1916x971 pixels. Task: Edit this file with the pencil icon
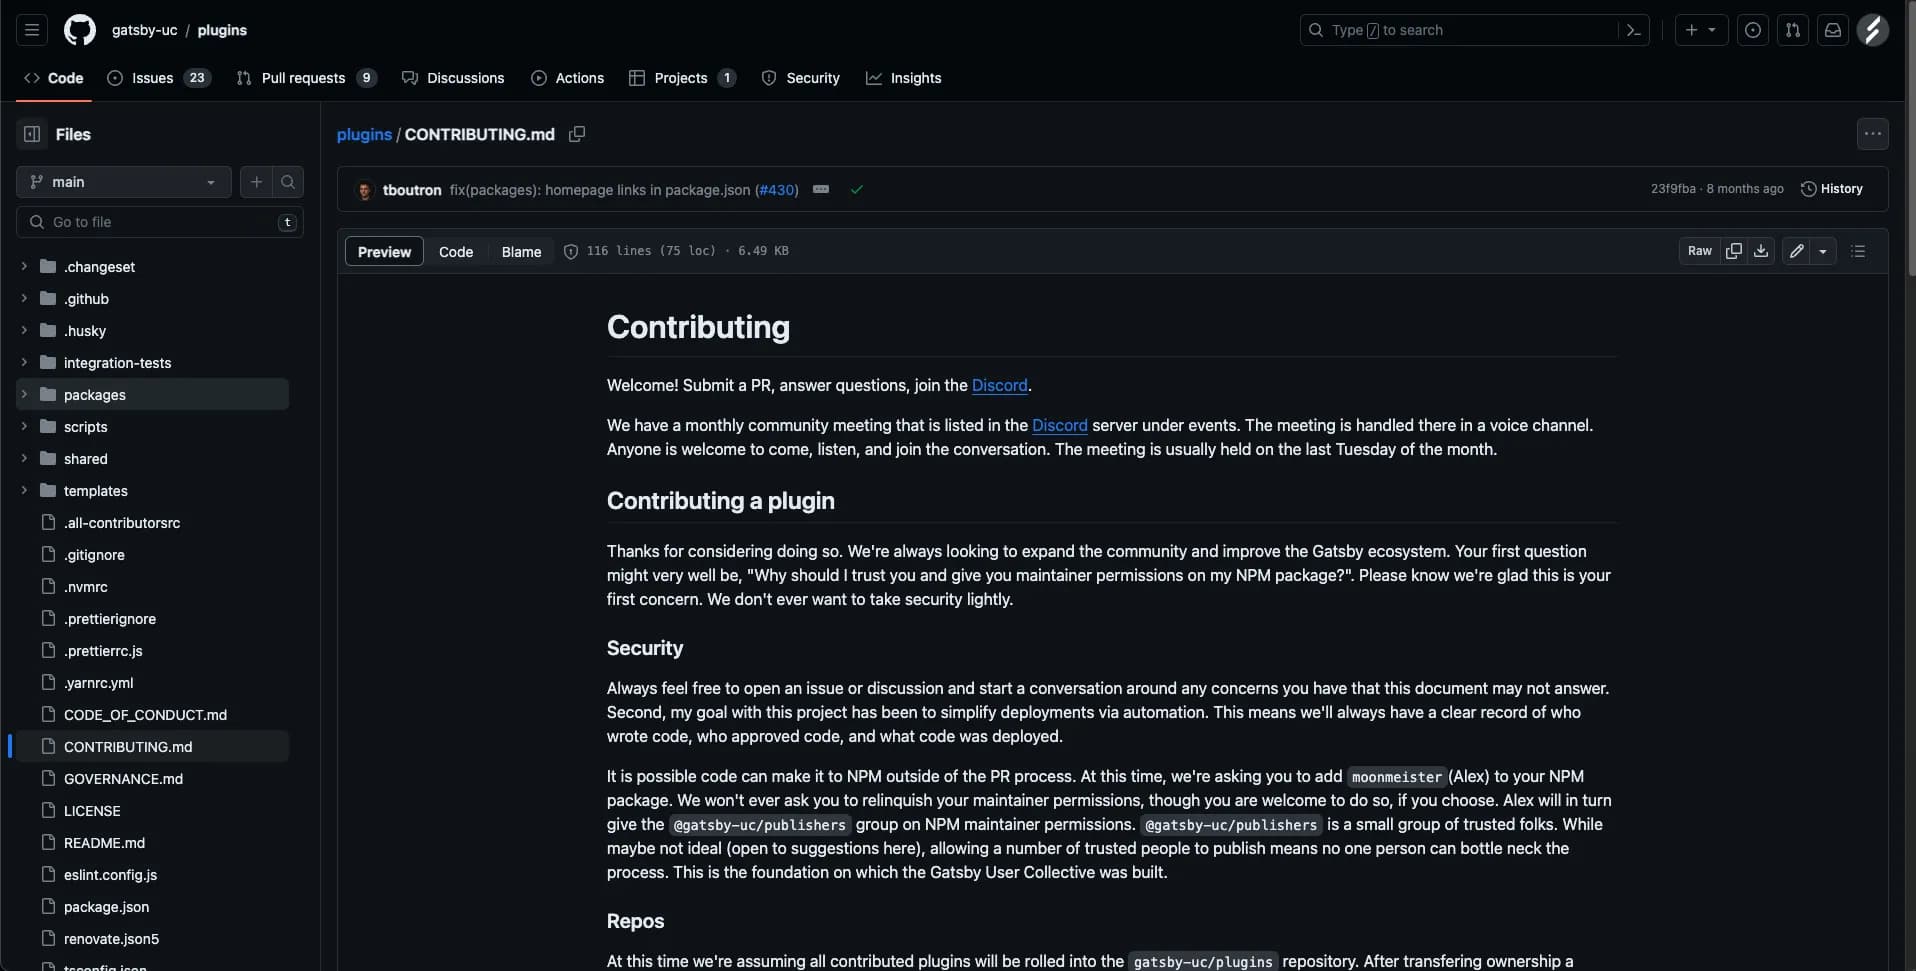pyautogui.click(x=1797, y=251)
